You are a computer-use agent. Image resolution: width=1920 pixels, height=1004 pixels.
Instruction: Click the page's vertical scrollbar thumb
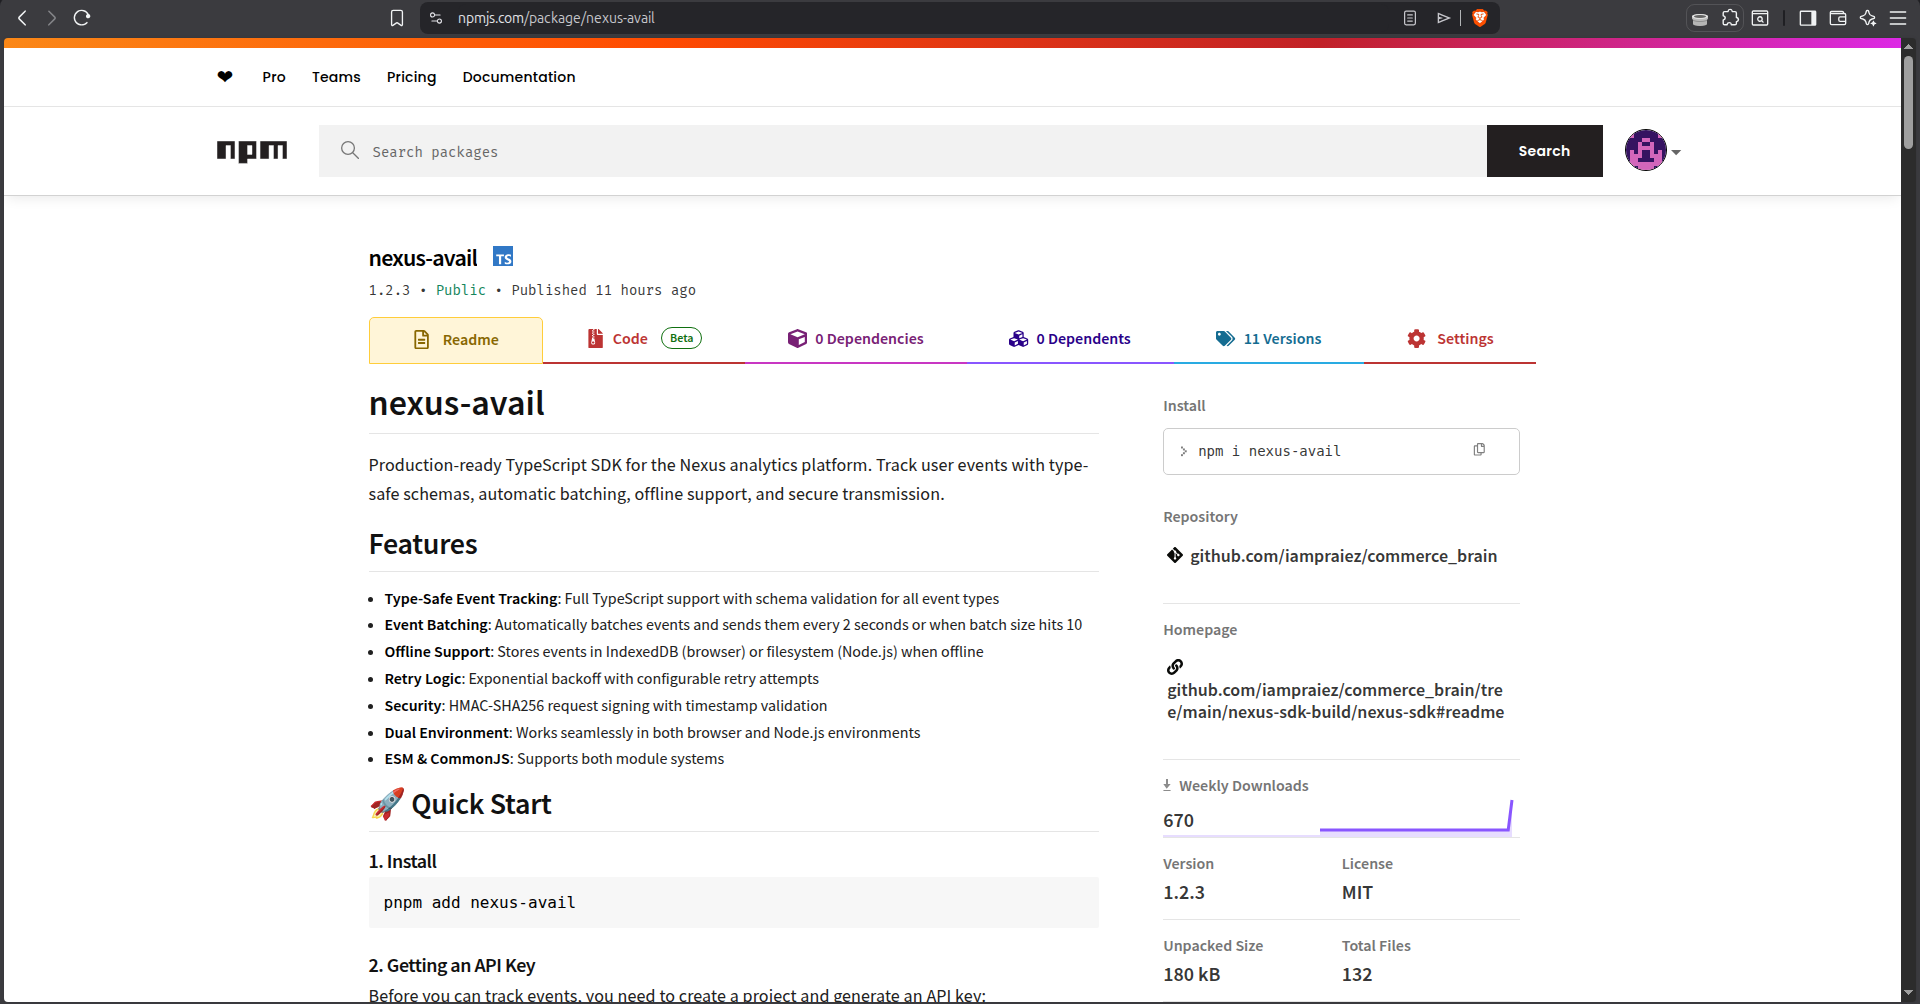point(1909,102)
